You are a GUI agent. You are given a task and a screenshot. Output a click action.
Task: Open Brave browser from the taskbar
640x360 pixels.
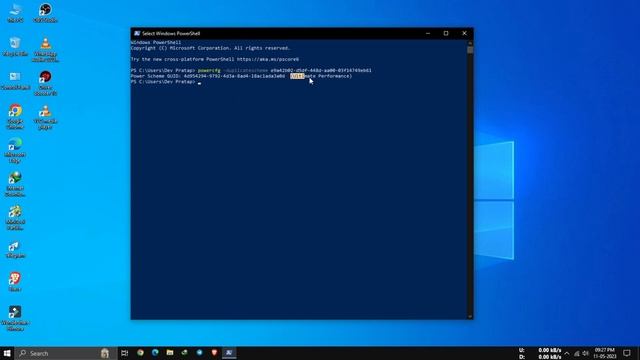pyautogui.click(x=214, y=353)
